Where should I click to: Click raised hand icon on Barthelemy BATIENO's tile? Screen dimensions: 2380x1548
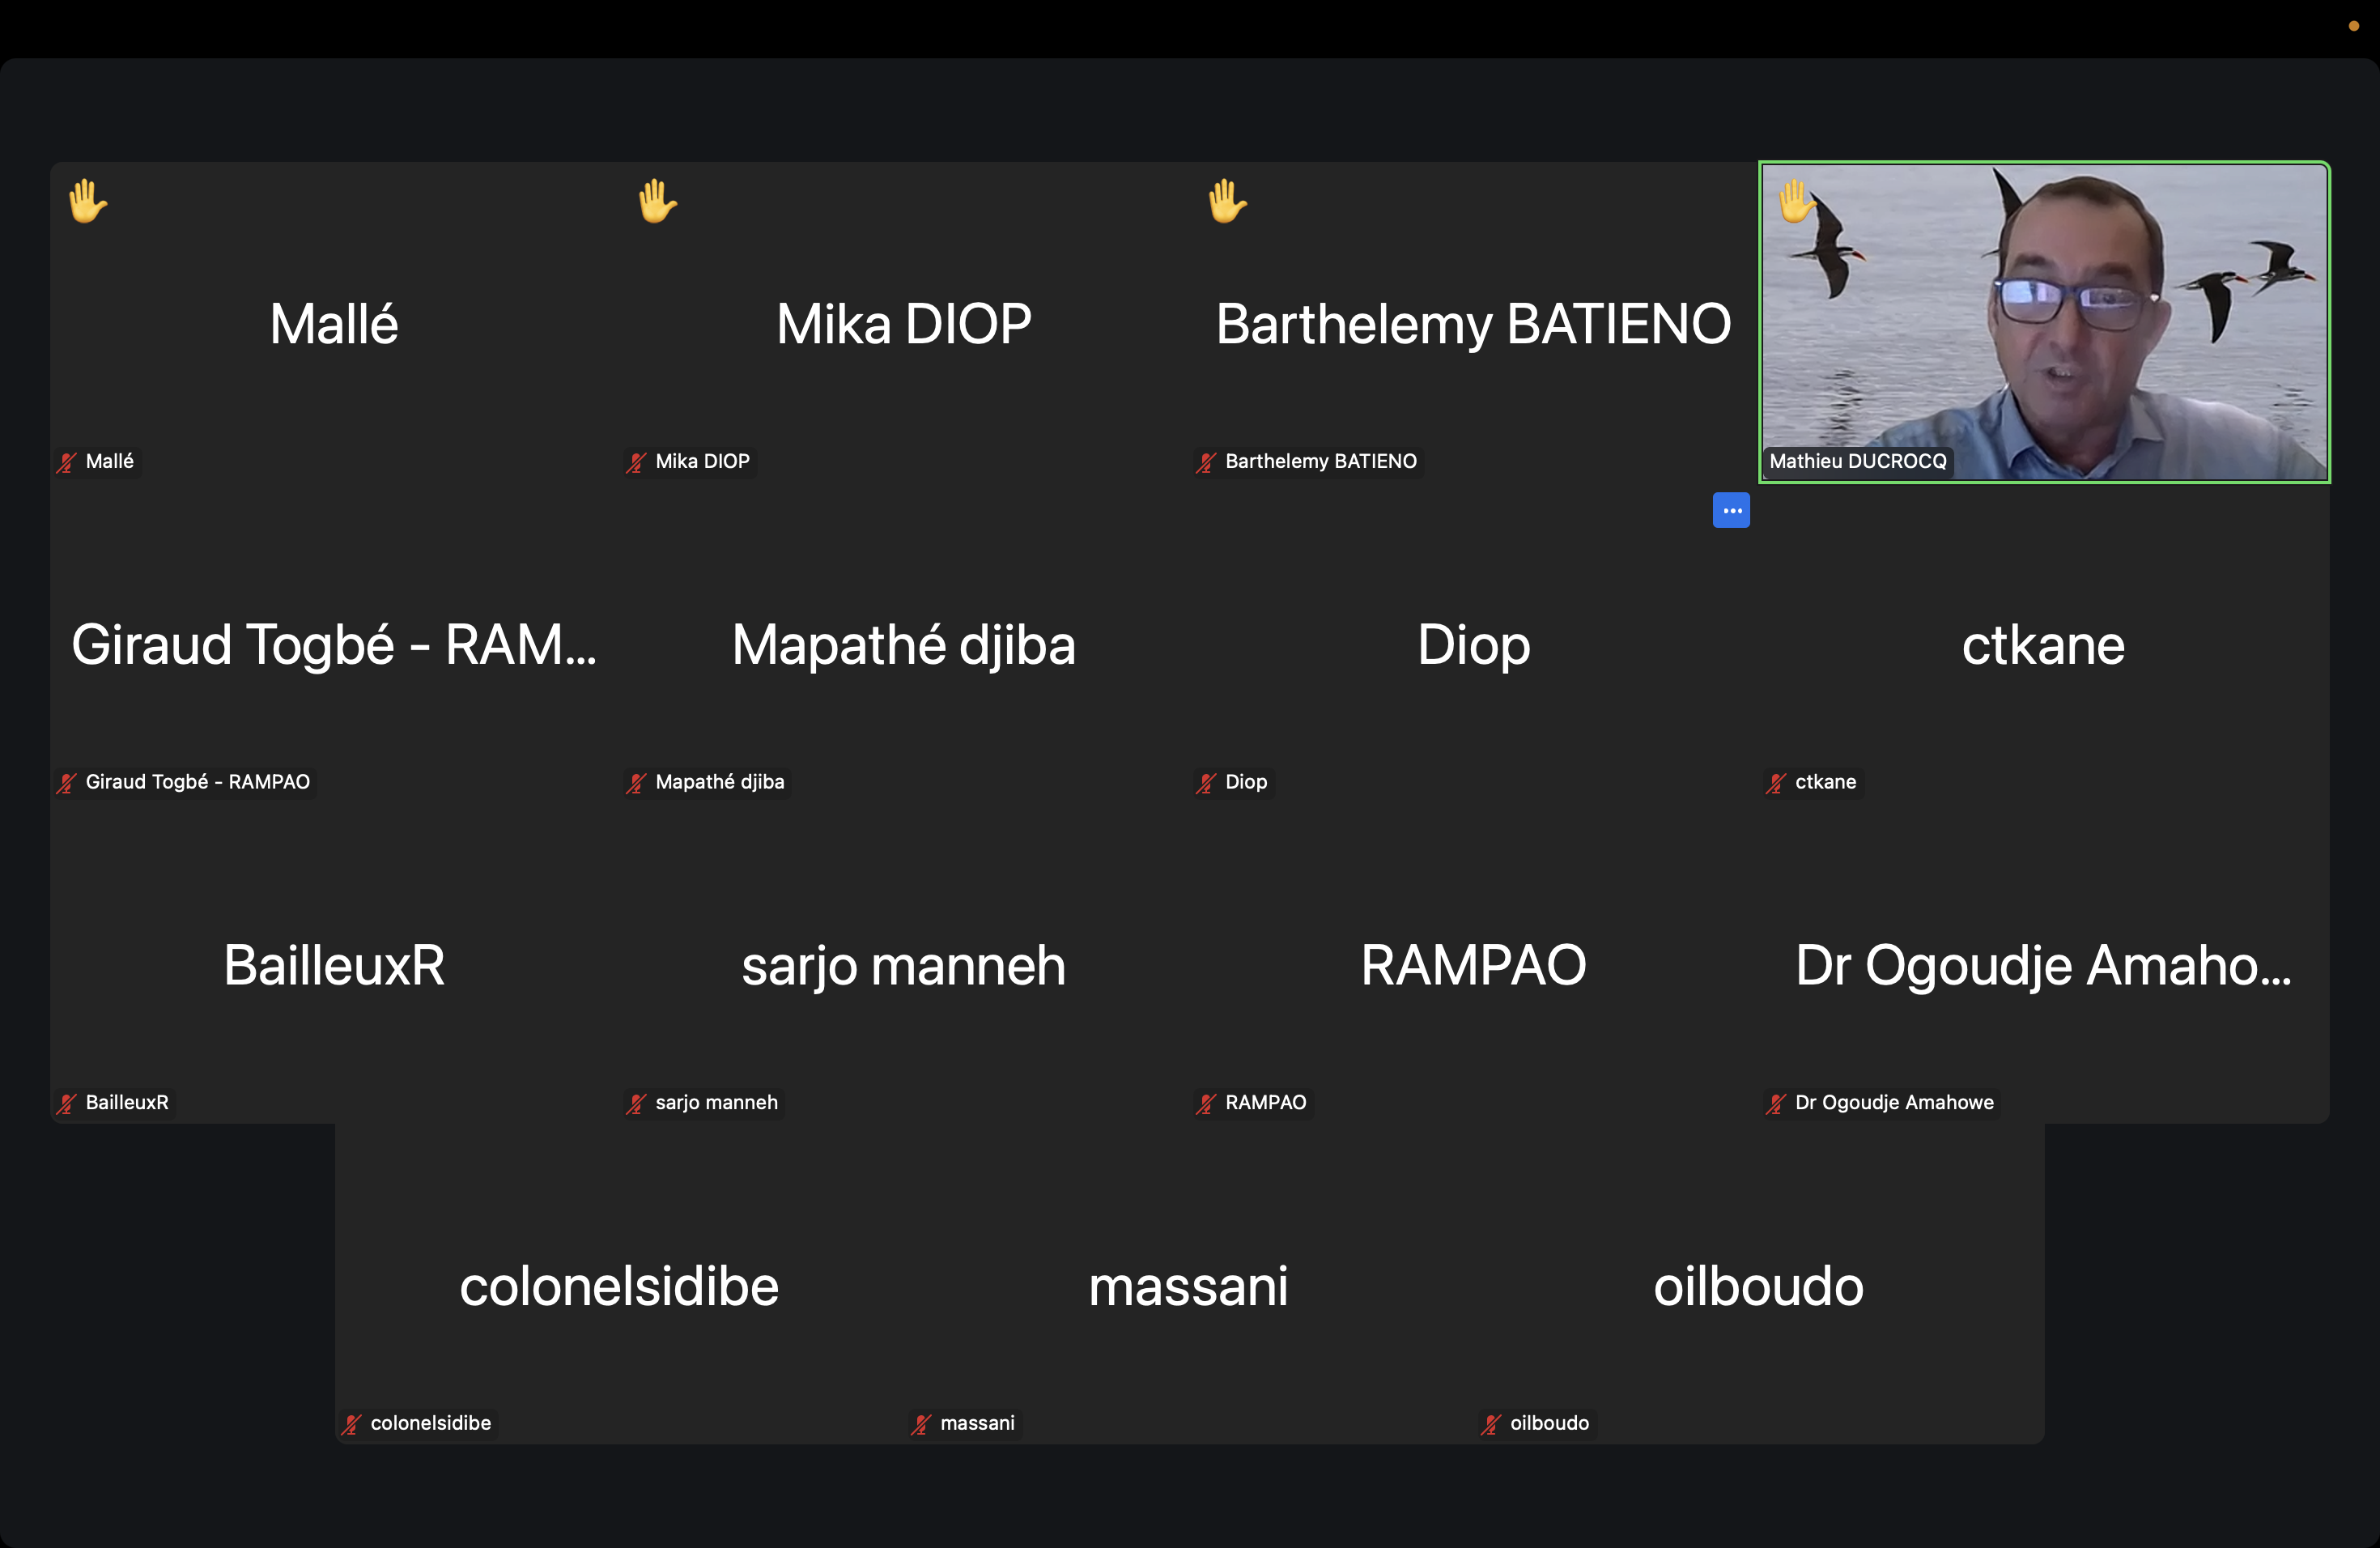(1227, 201)
